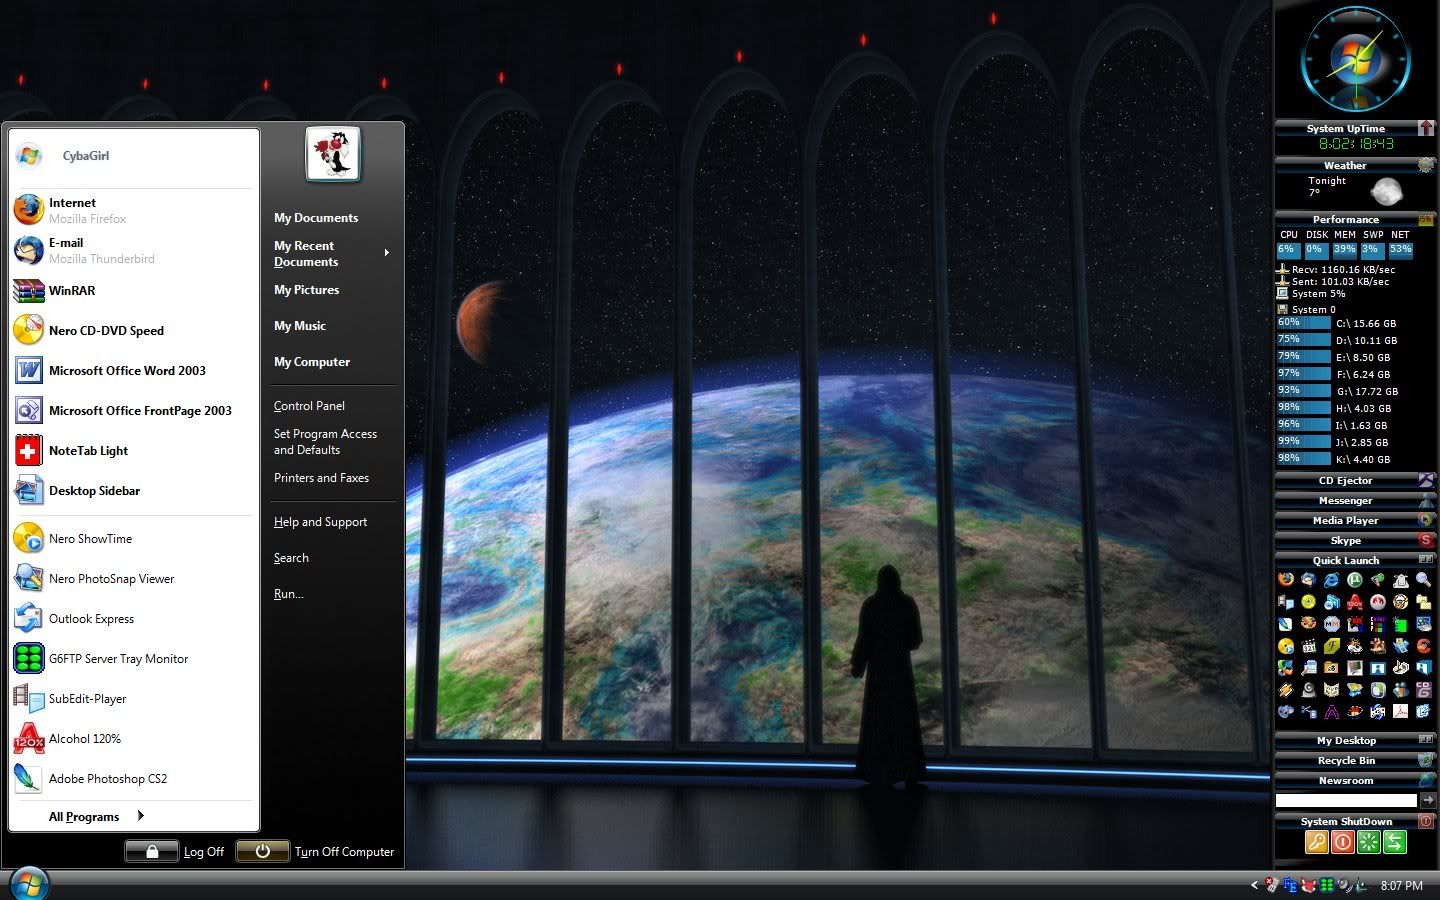Click CybaGirl user picture thumbnail
This screenshot has height=900, width=1440.
pyautogui.click(x=333, y=154)
